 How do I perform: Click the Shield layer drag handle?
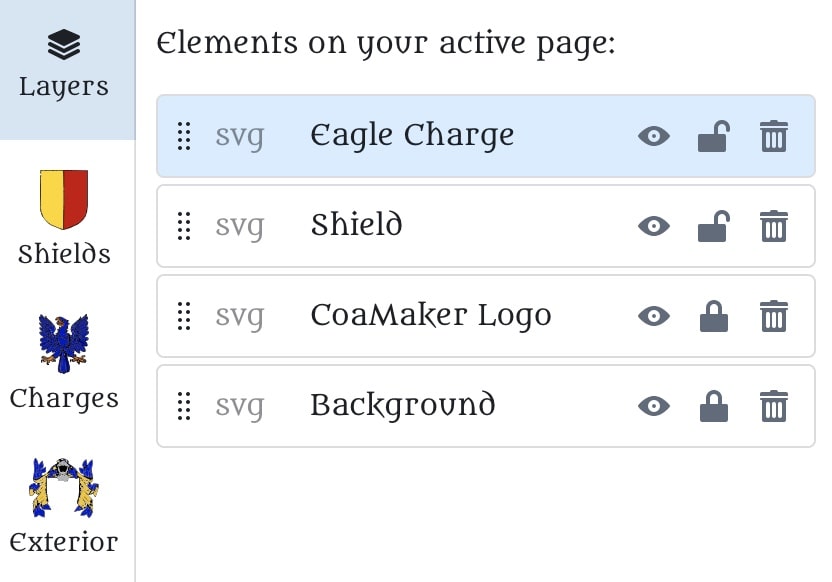[x=184, y=226]
